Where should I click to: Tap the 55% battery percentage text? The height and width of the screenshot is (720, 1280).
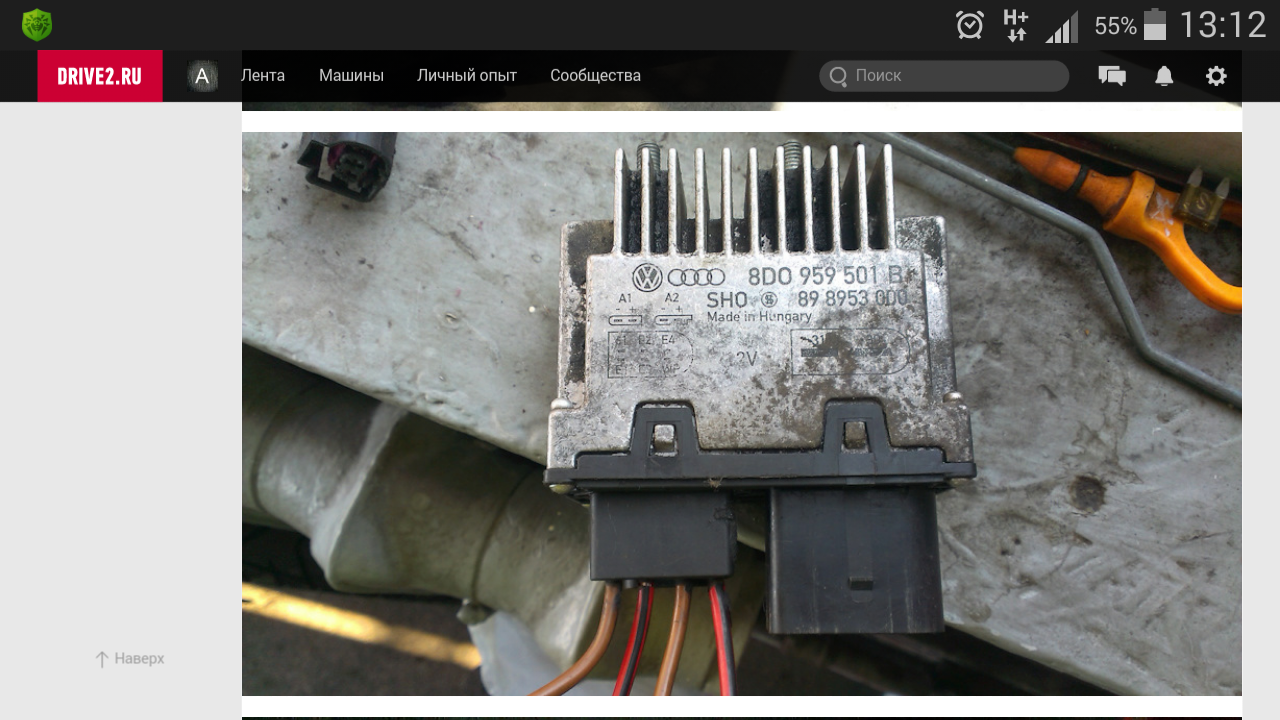(1115, 26)
